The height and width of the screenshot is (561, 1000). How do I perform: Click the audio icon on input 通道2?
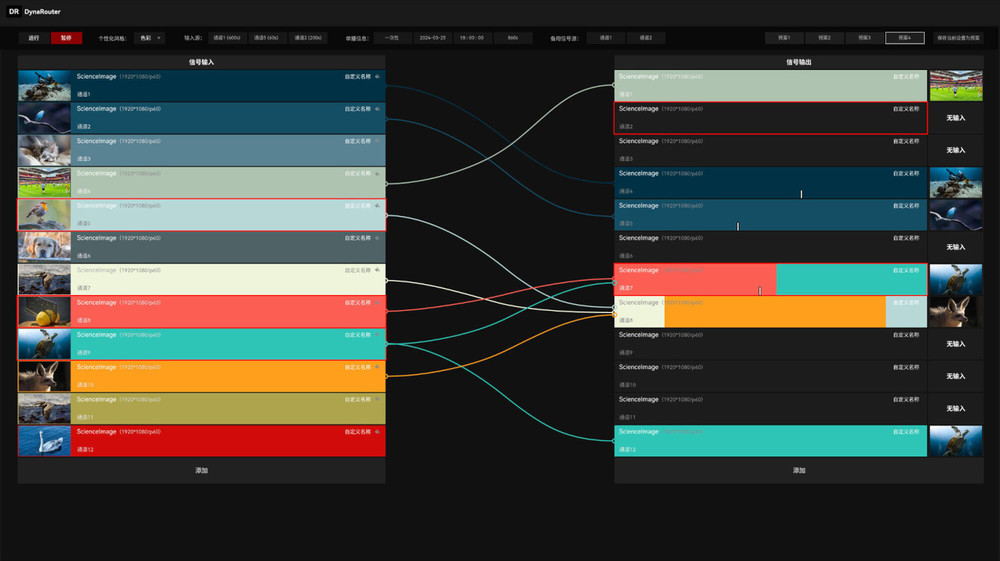click(378, 108)
